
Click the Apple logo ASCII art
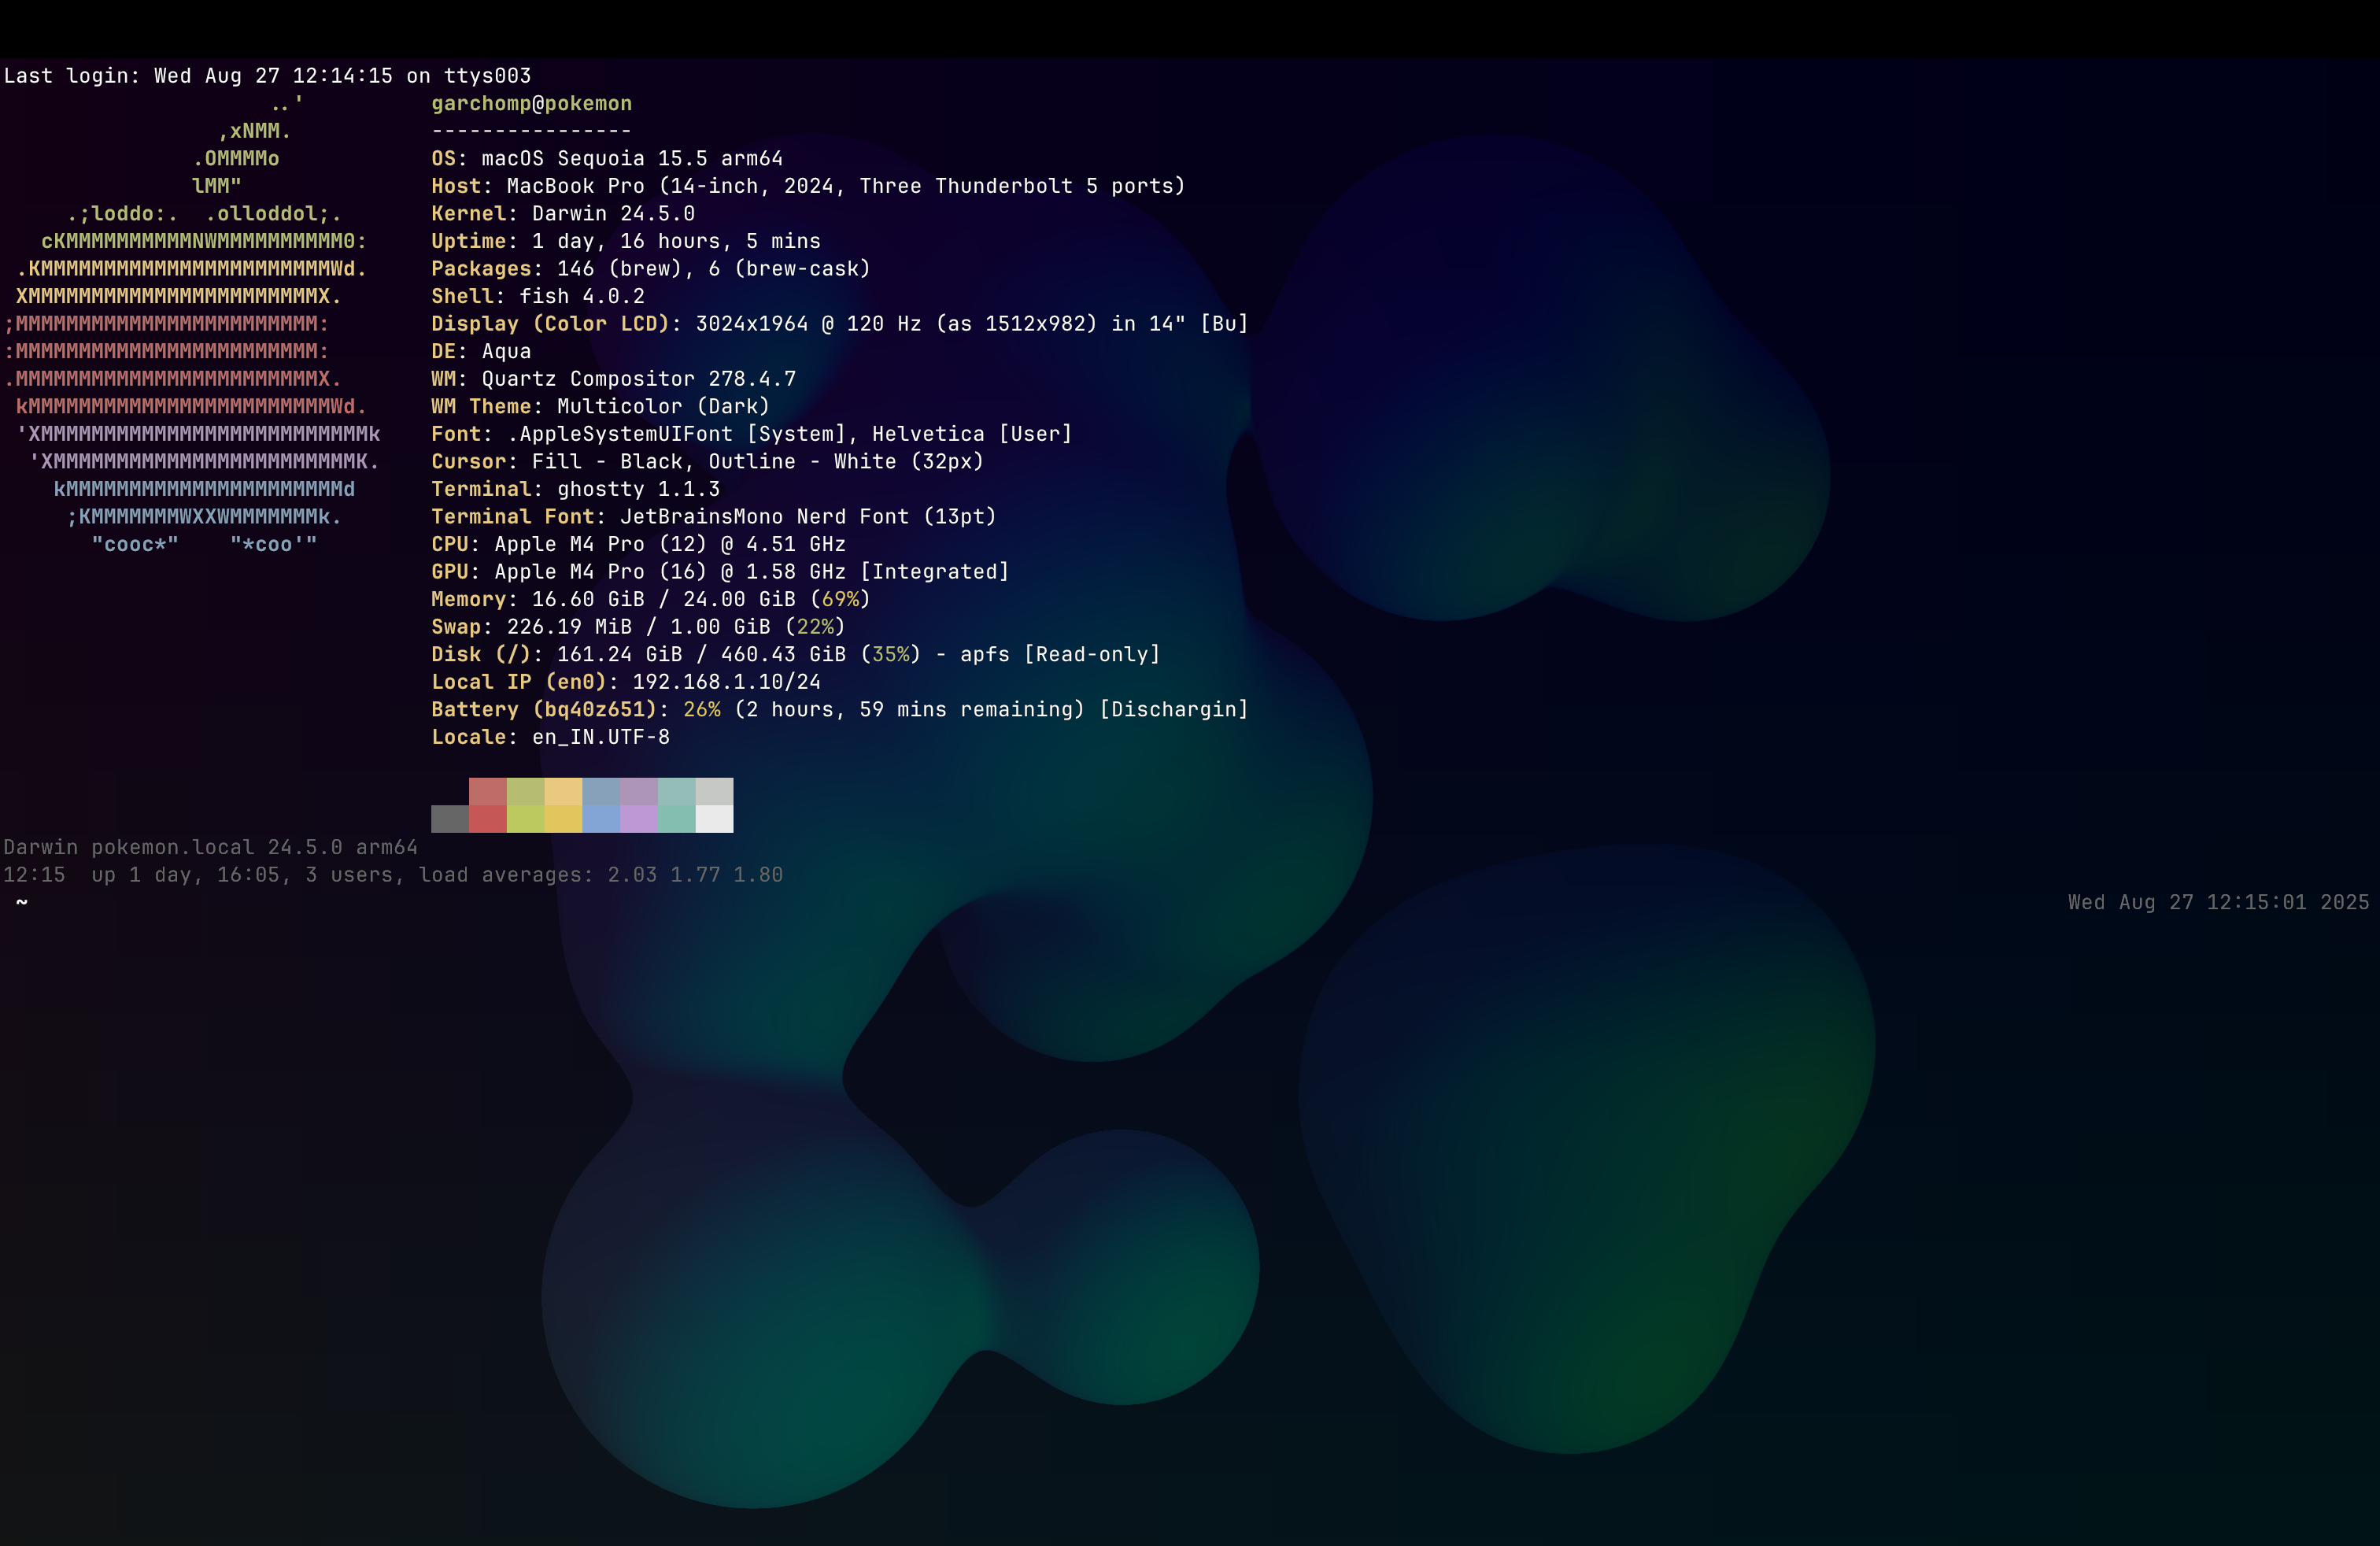point(191,324)
